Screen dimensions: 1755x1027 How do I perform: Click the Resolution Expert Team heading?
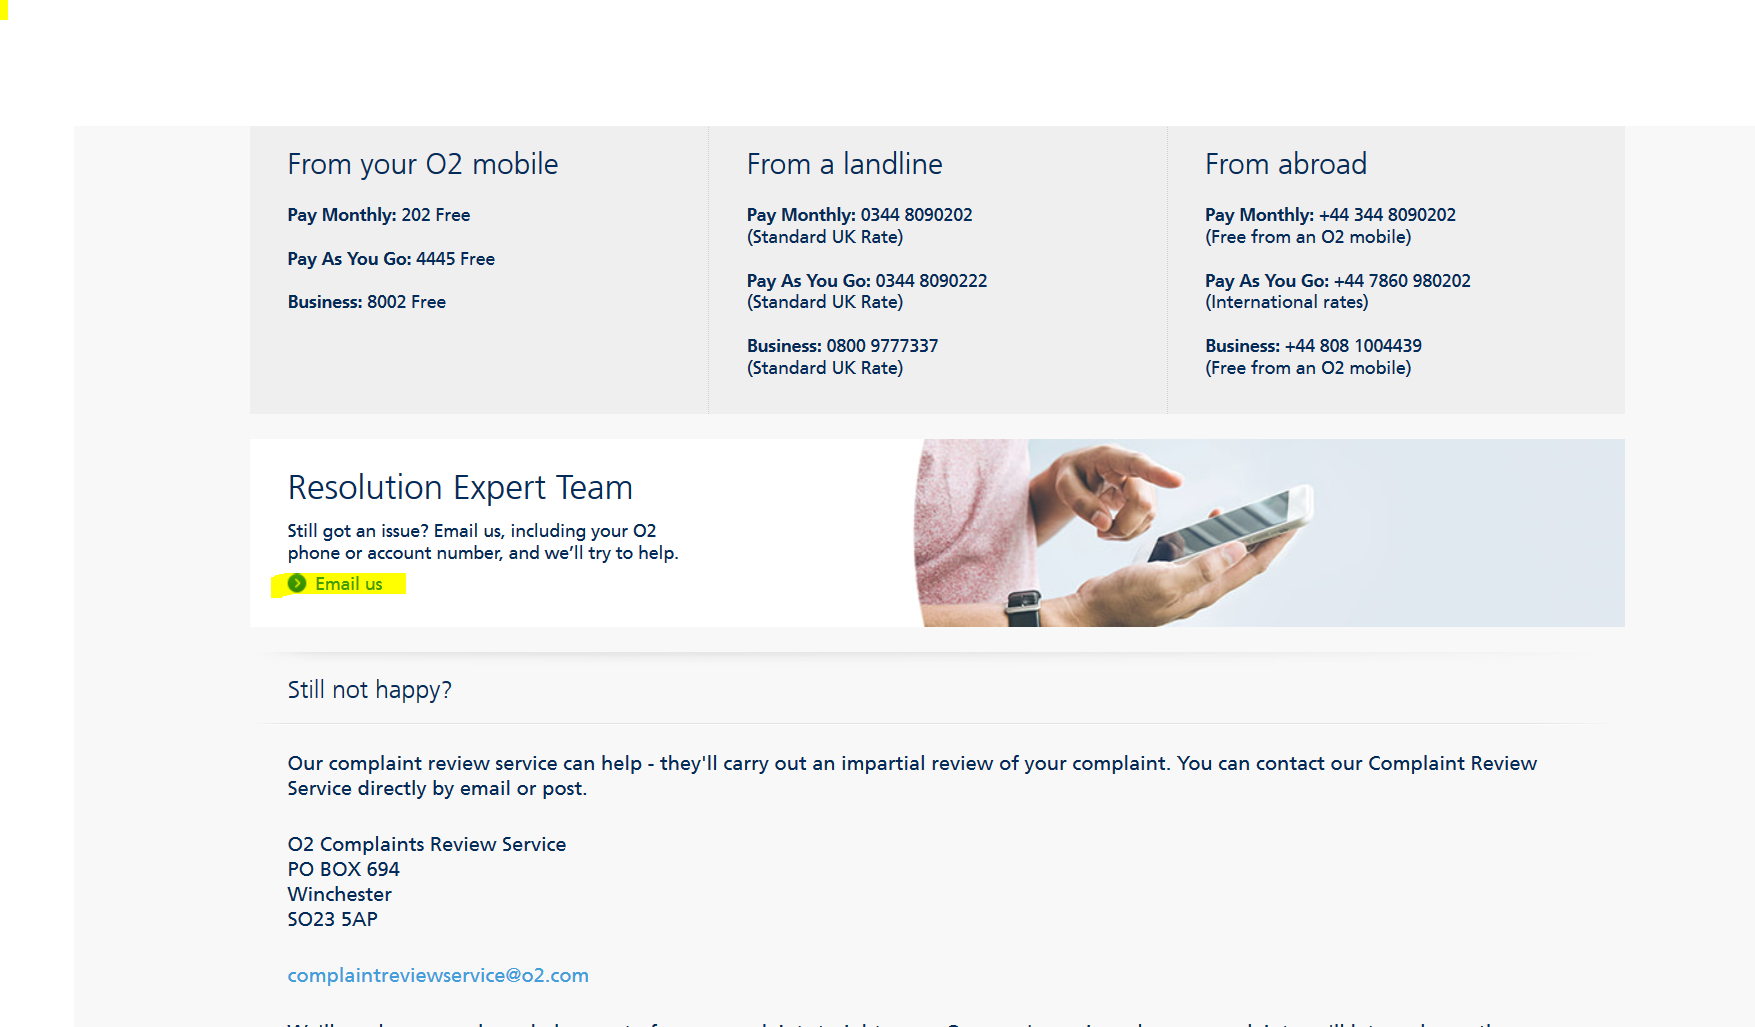click(x=460, y=488)
